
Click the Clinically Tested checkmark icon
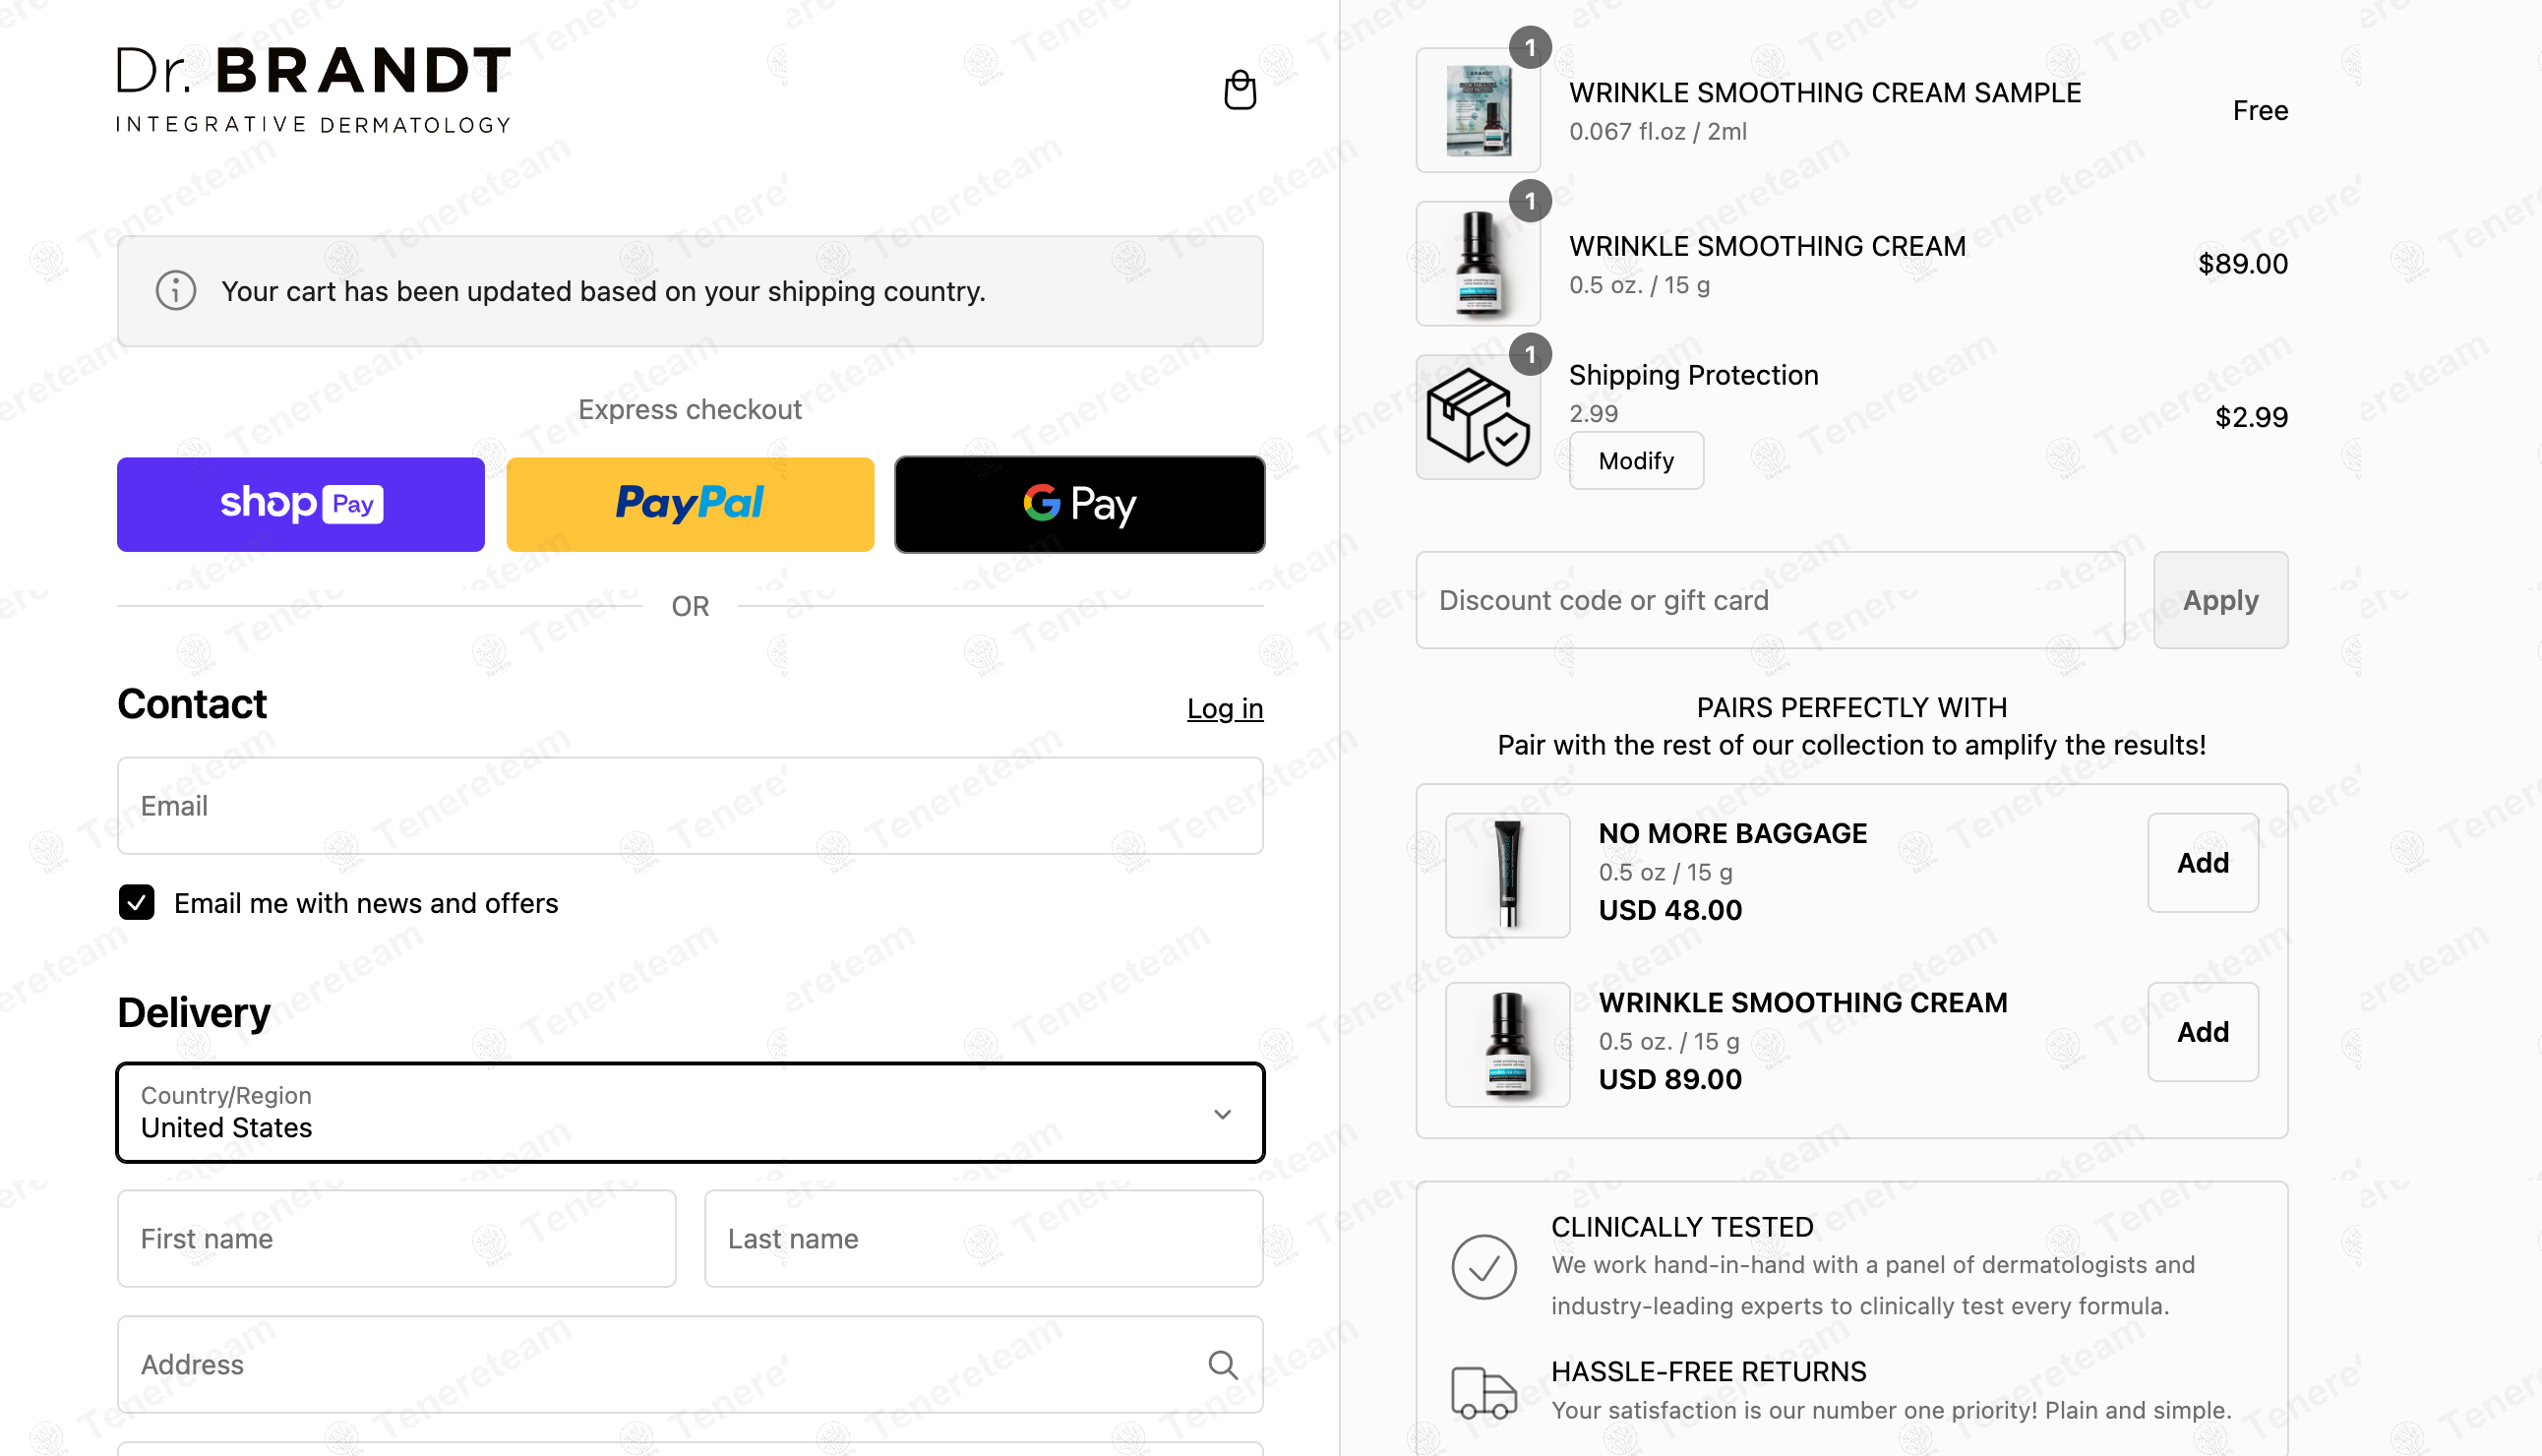click(1484, 1267)
